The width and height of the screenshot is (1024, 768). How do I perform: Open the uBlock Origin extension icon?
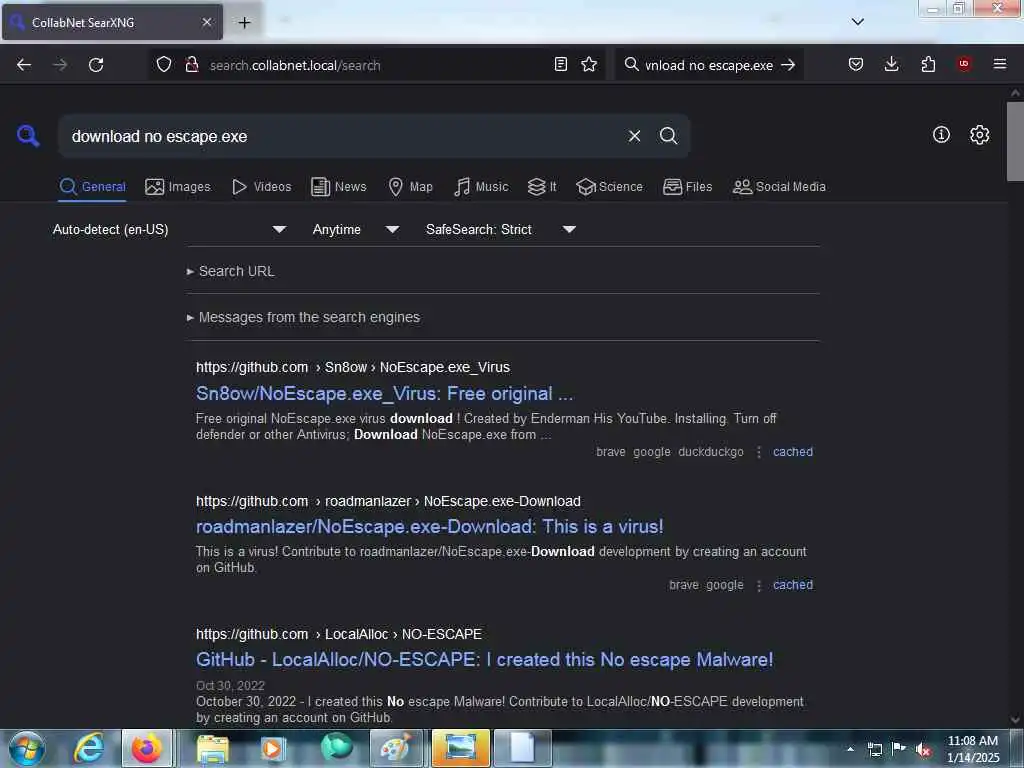[964, 64]
